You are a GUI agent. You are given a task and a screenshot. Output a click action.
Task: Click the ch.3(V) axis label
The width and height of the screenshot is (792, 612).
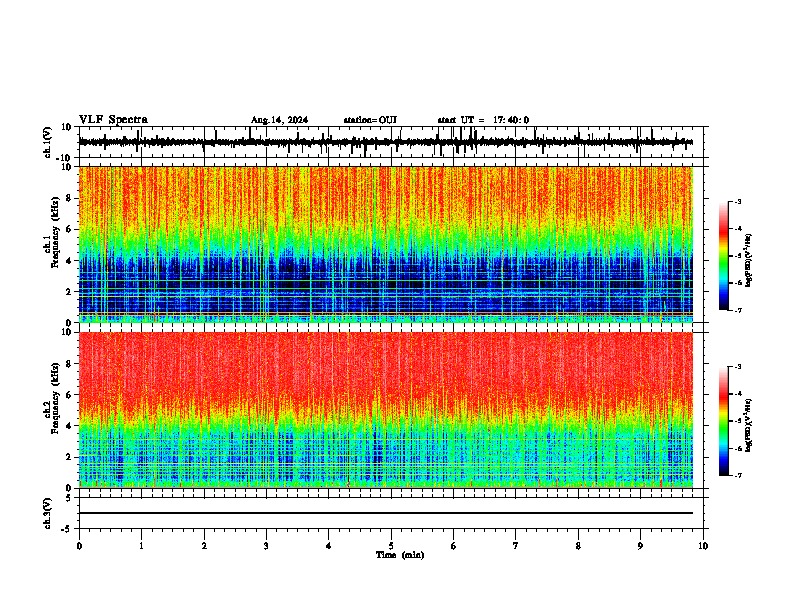[x=48, y=513]
